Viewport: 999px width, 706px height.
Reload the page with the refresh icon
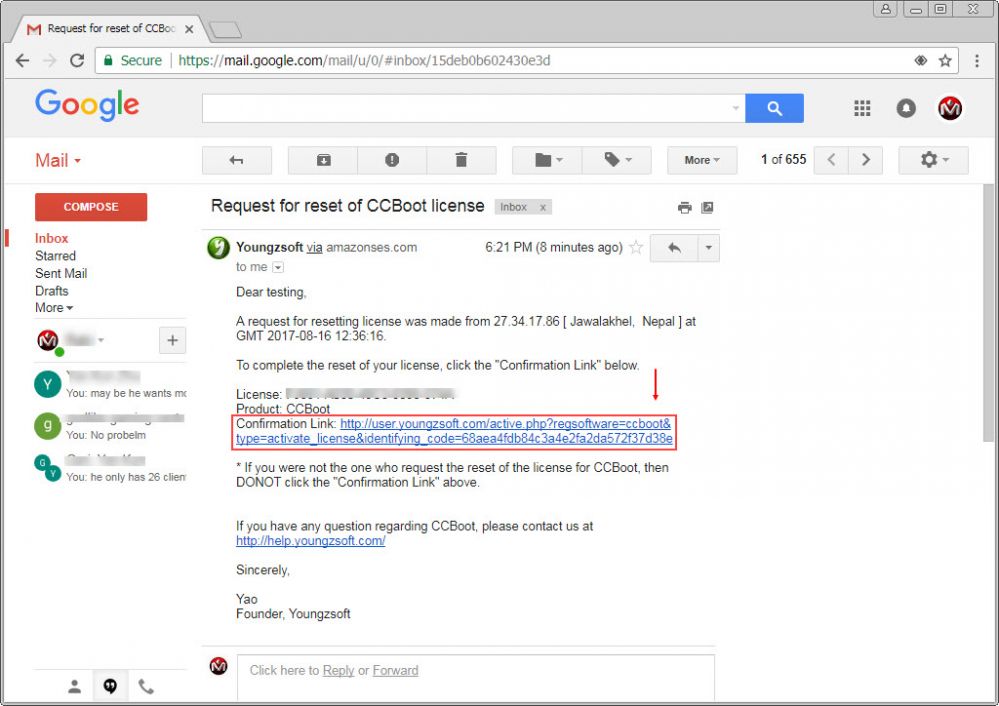(x=77, y=61)
